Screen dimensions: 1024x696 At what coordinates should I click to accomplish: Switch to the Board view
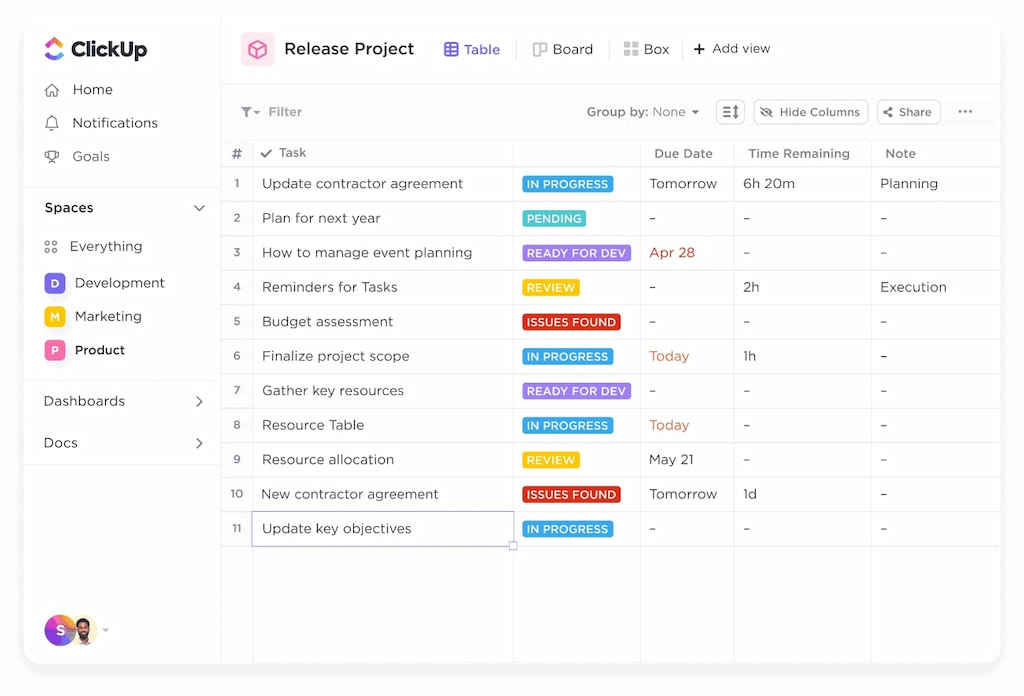click(563, 48)
